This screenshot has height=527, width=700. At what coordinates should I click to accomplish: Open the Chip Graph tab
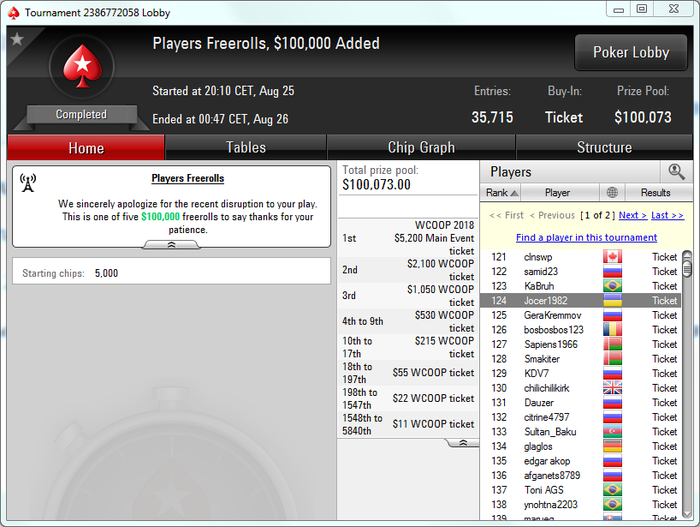[421, 147]
